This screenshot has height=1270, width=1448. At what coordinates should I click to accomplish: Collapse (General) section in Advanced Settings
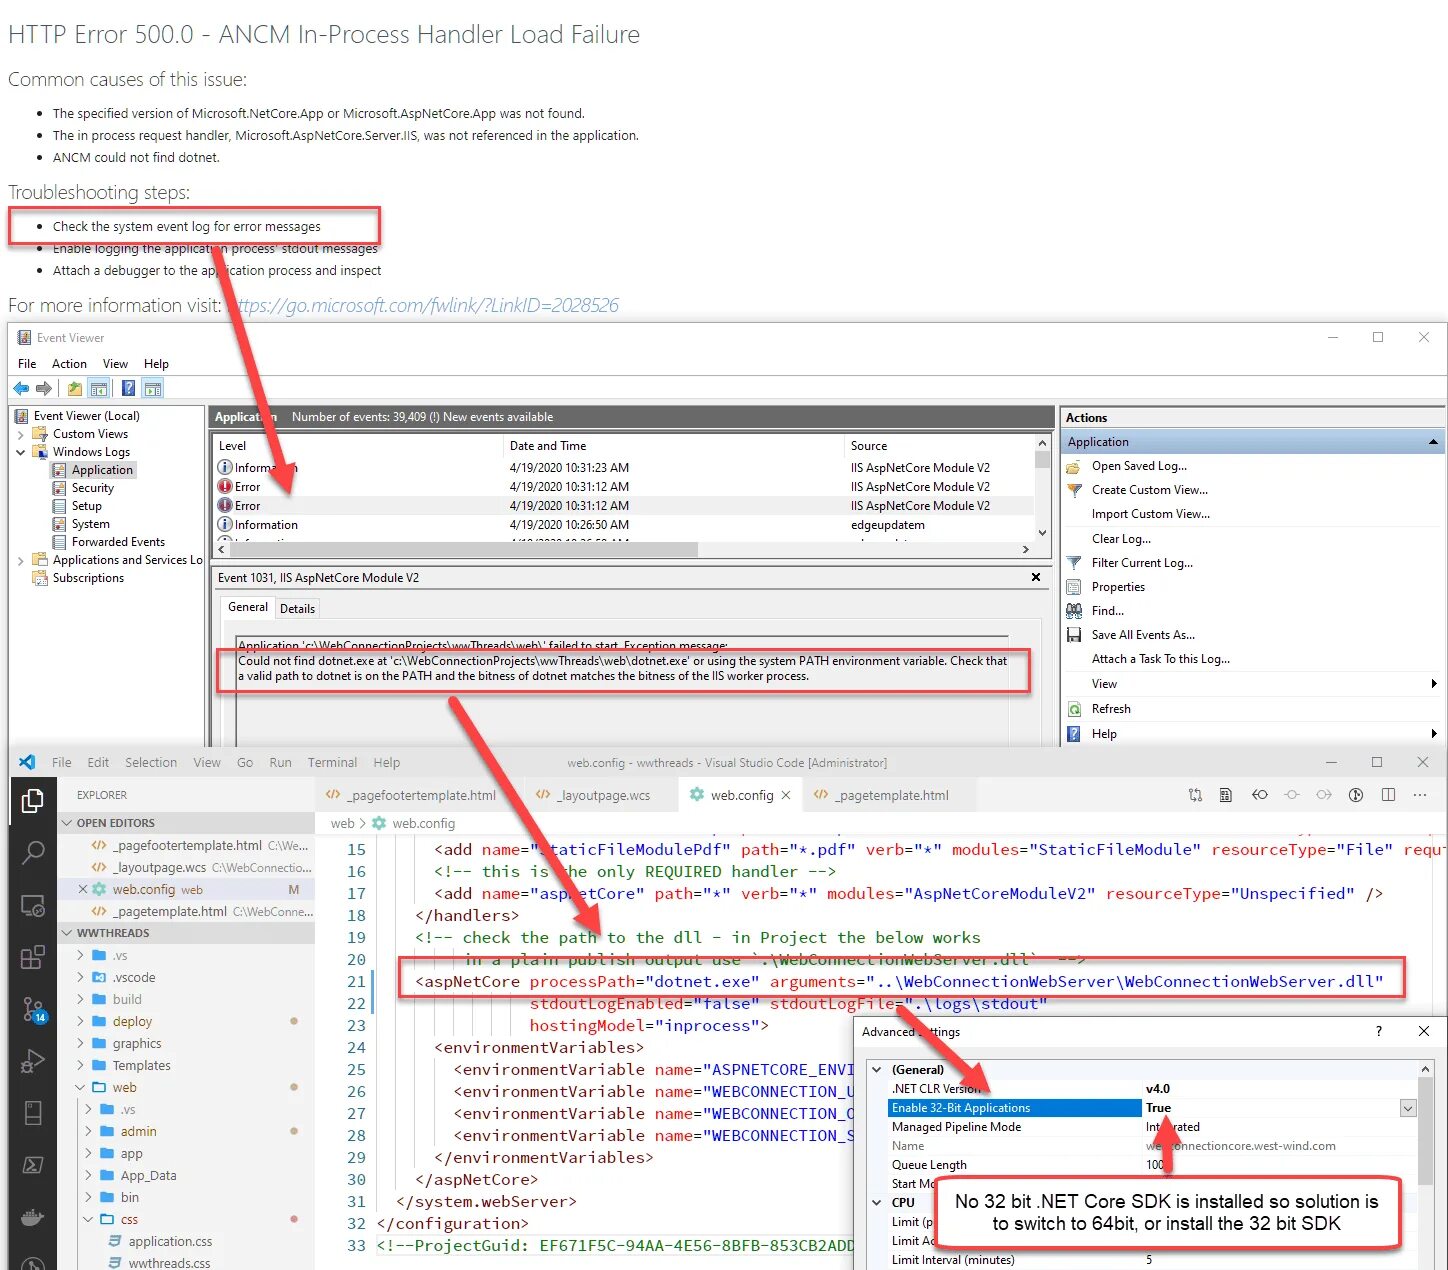click(877, 1070)
